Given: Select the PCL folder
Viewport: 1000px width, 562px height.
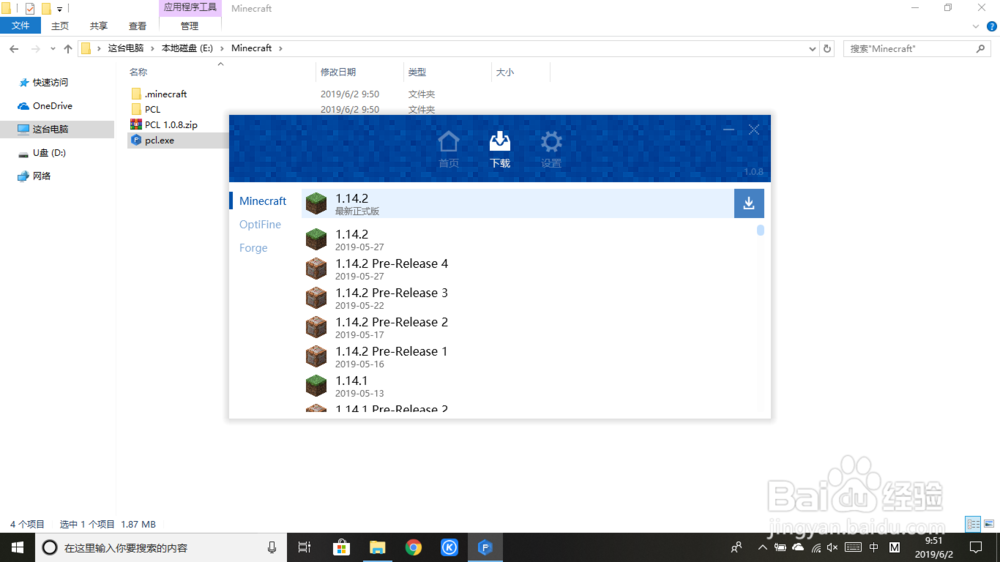Looking at the screenshot, I should [x=152, y=109].
